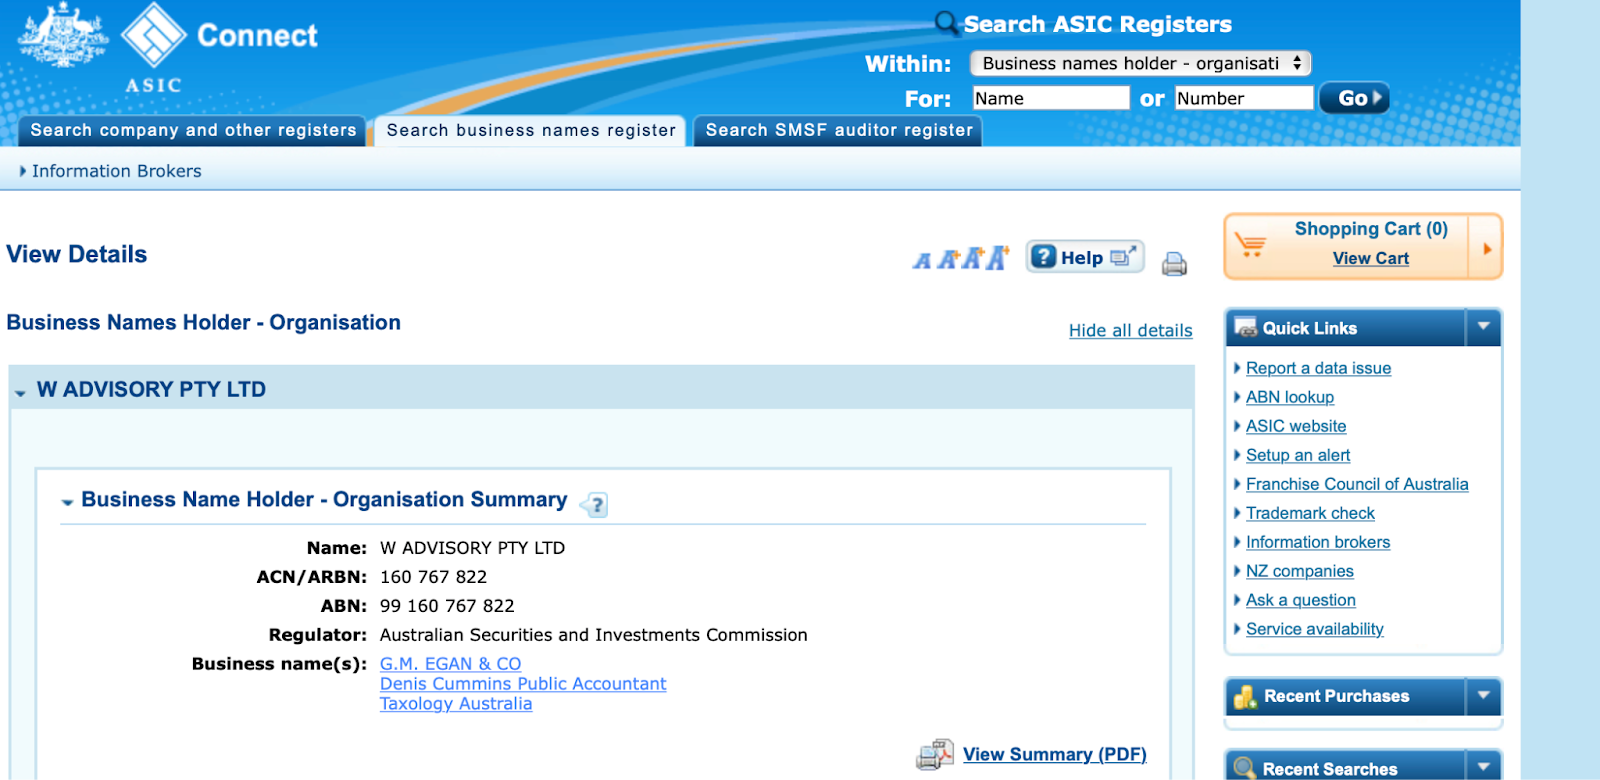1600x780 pixels.
Task: Set the second font size A icon
Action: (947, 259)
